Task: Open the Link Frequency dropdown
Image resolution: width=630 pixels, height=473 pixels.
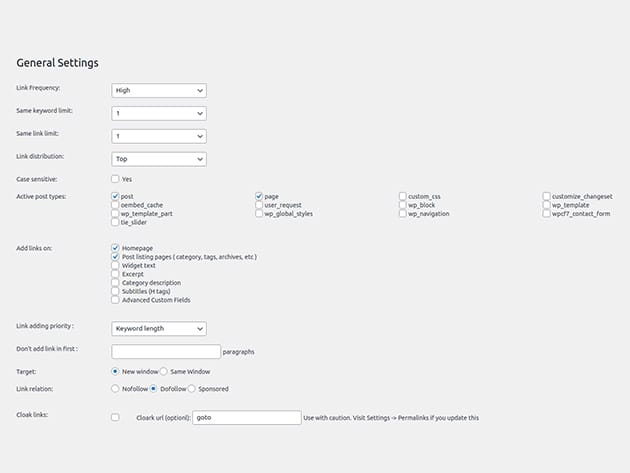Action: click(x=159, y=90)
